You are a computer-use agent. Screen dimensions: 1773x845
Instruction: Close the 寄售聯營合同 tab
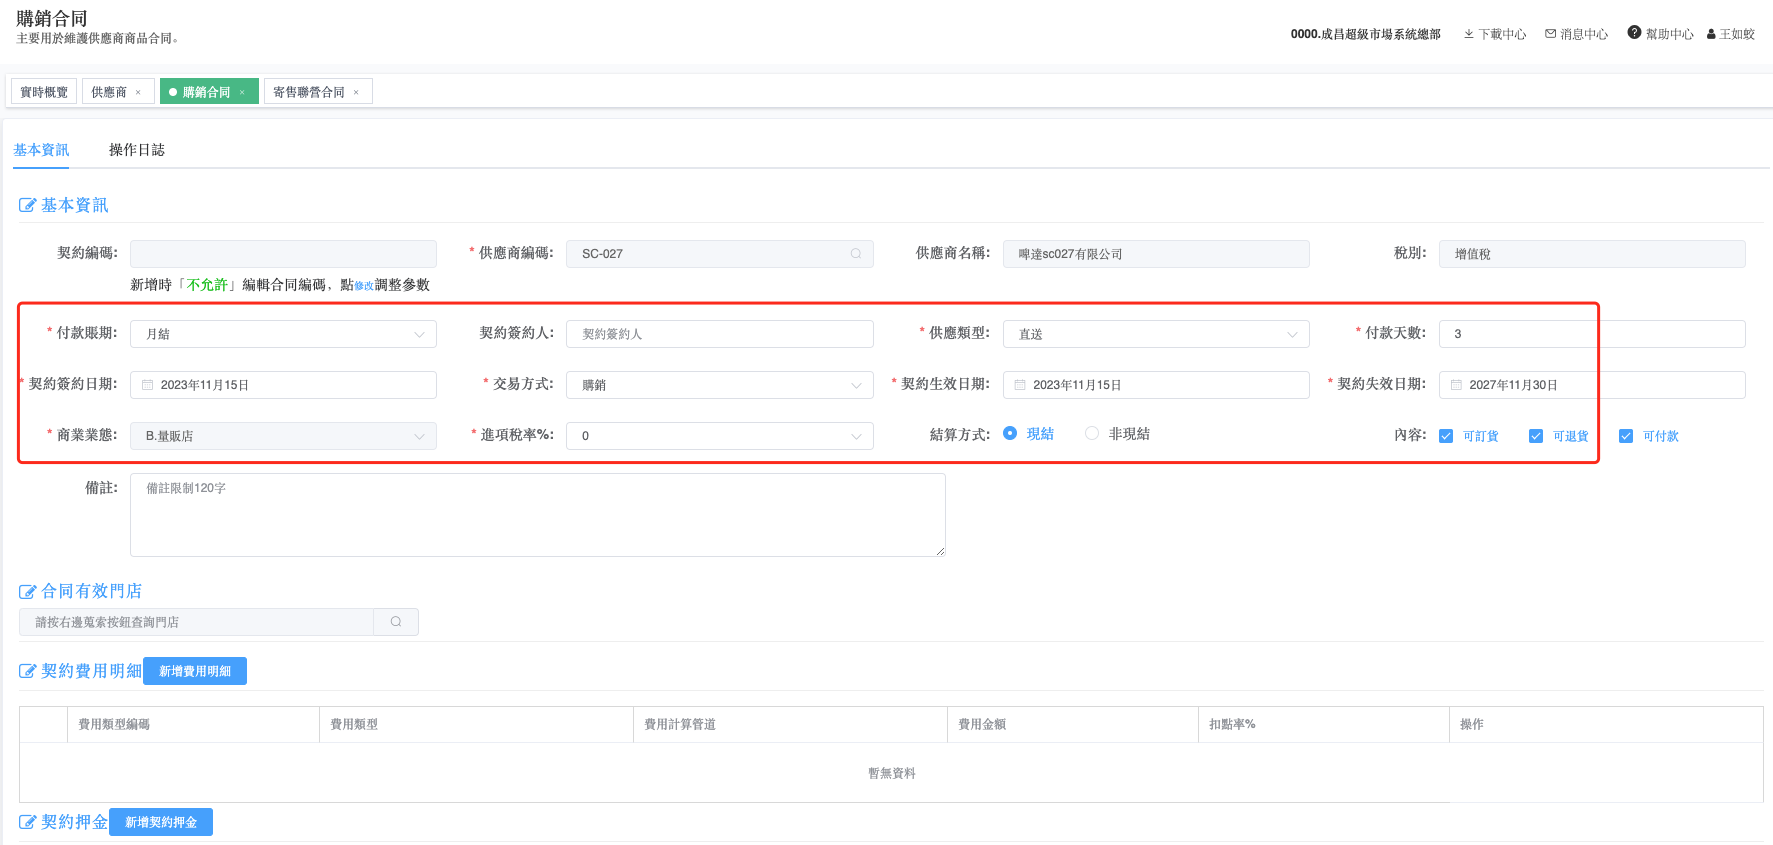356,92
